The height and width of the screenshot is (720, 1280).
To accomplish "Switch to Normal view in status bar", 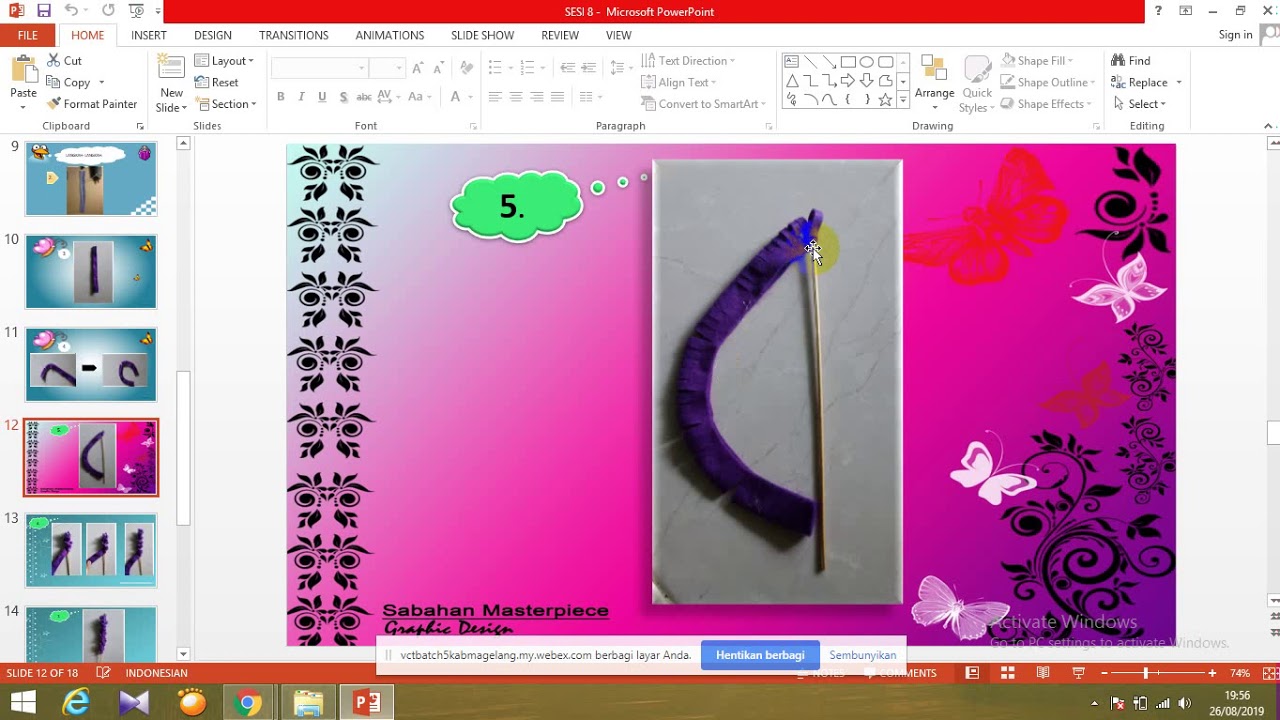I will click(972, 673).
